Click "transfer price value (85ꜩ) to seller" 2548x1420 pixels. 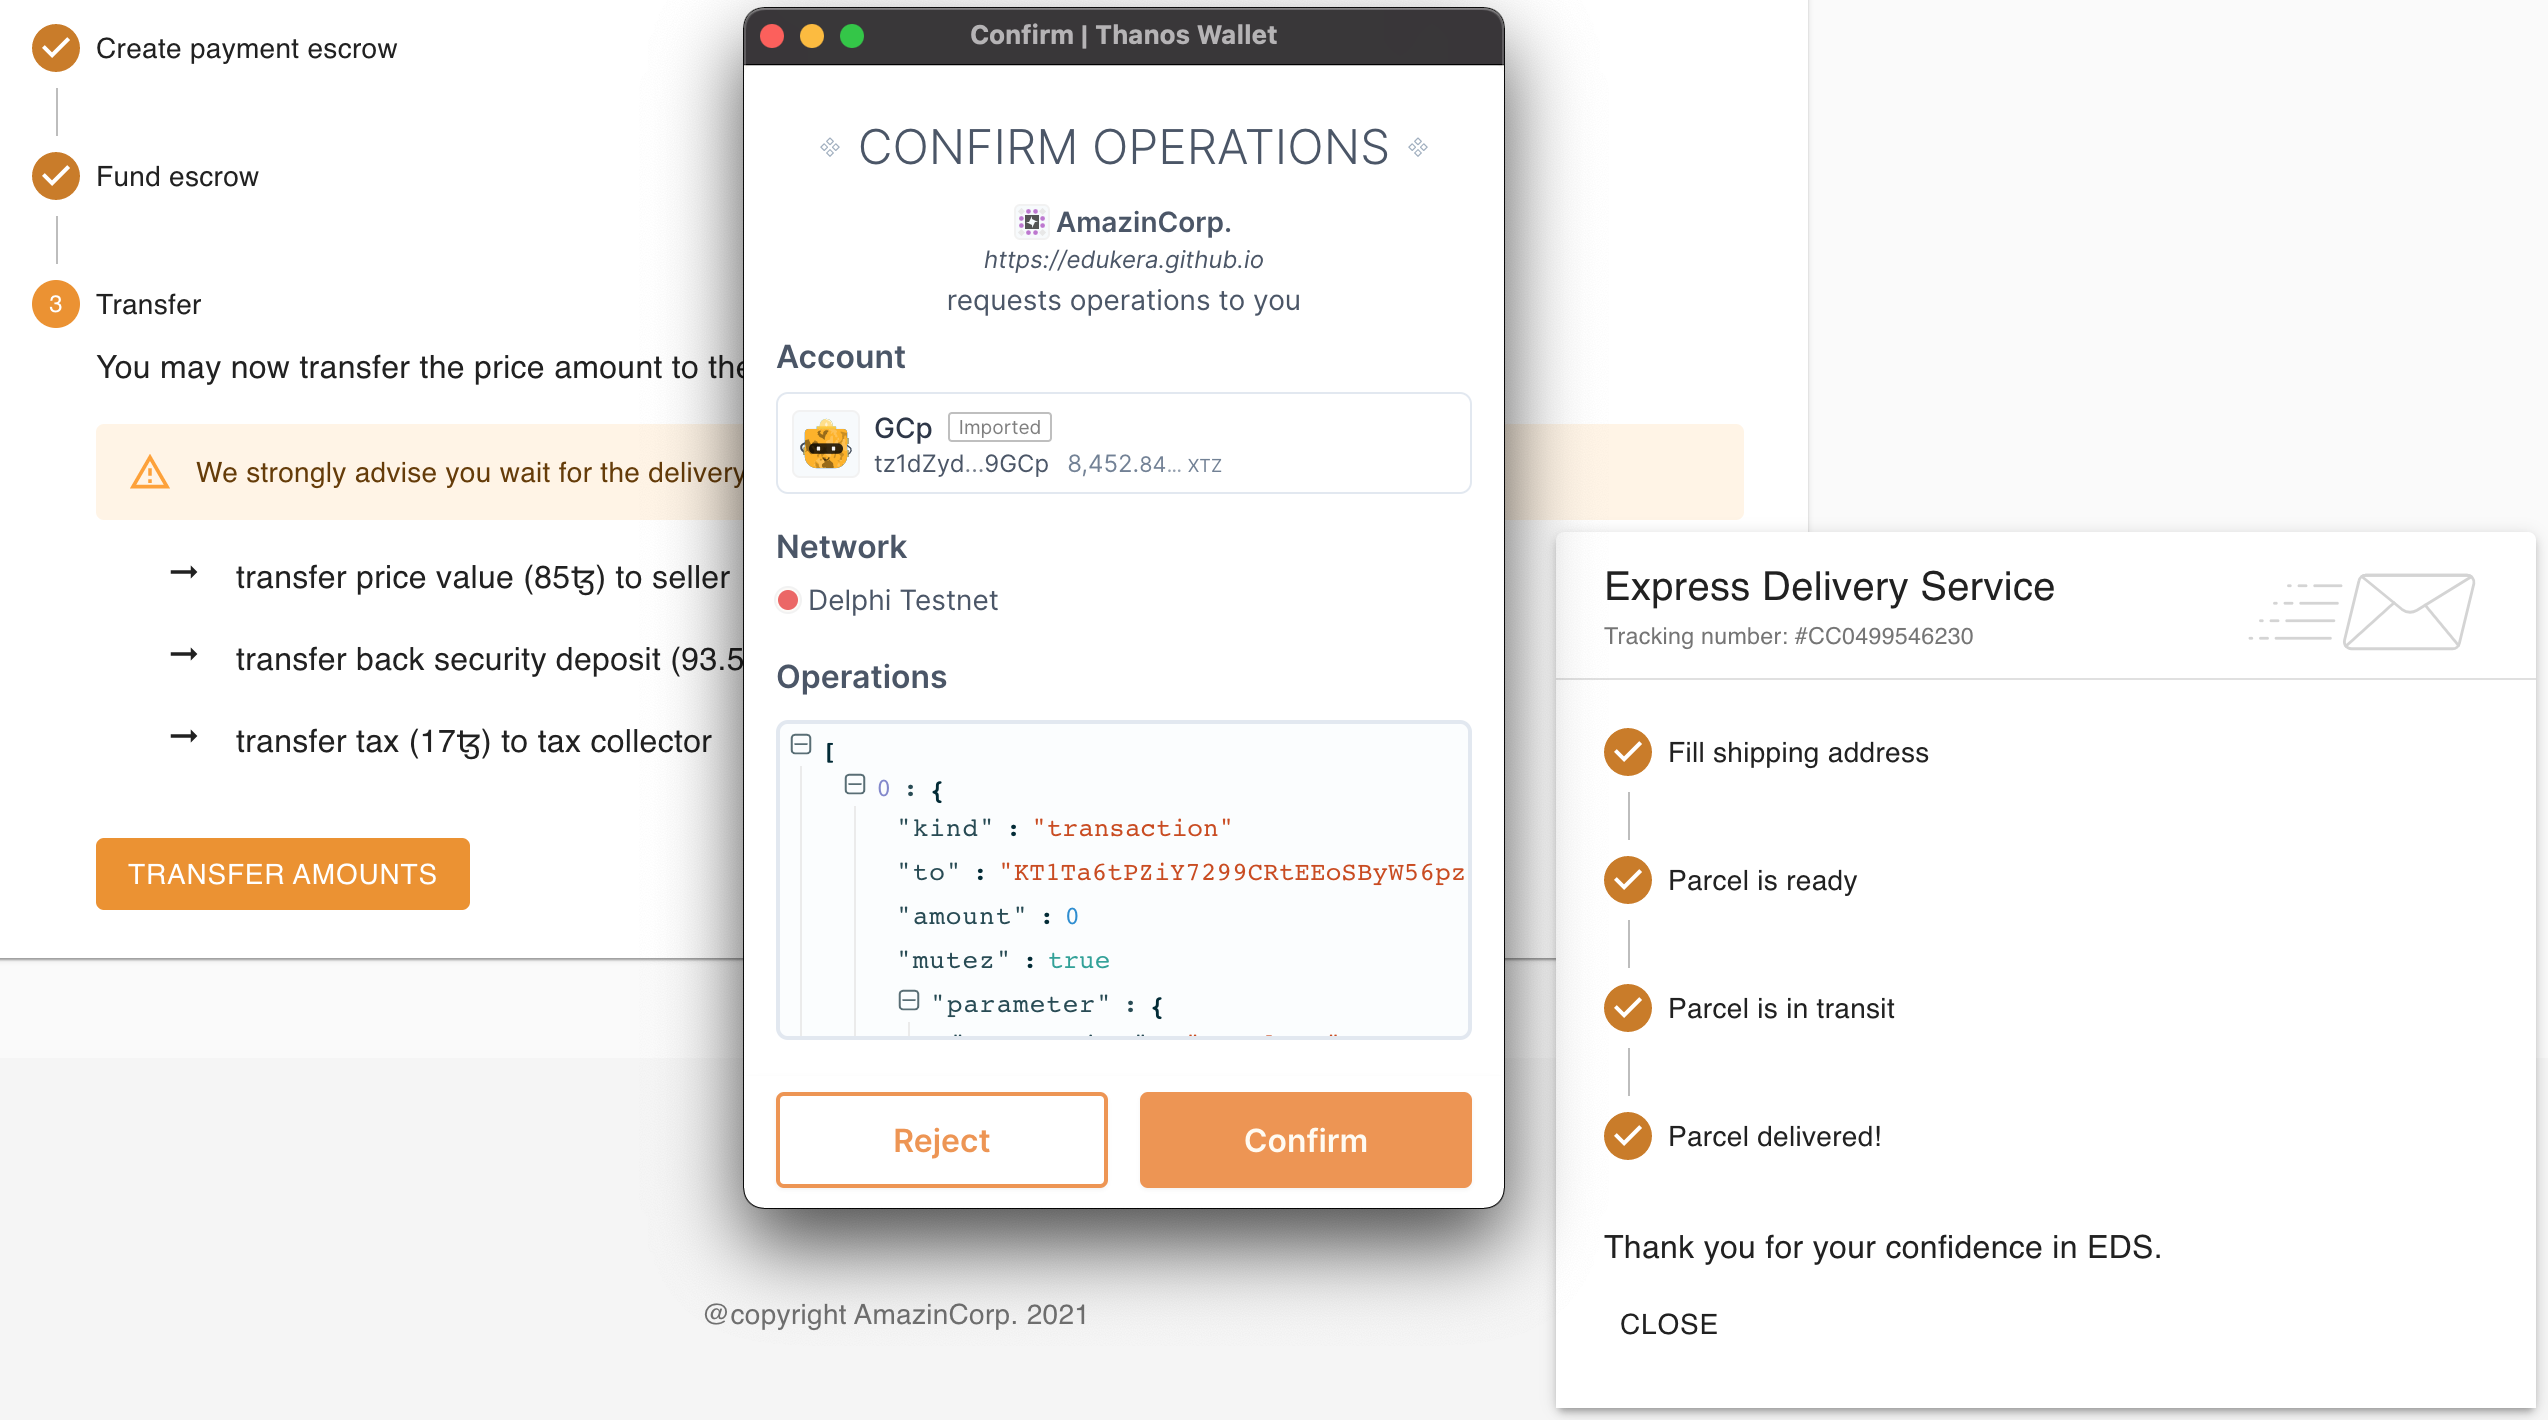pyautogui.click(x=483, y=577)
